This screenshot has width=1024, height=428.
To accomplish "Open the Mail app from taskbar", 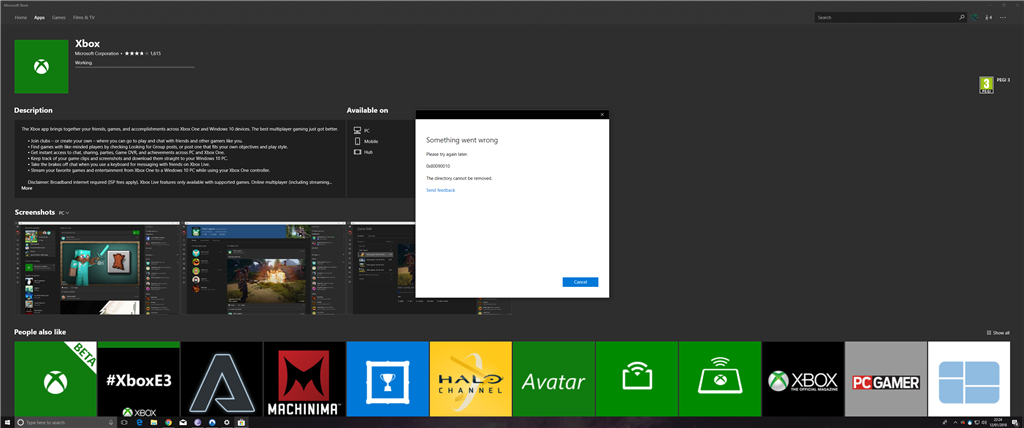I will point(183,422).
